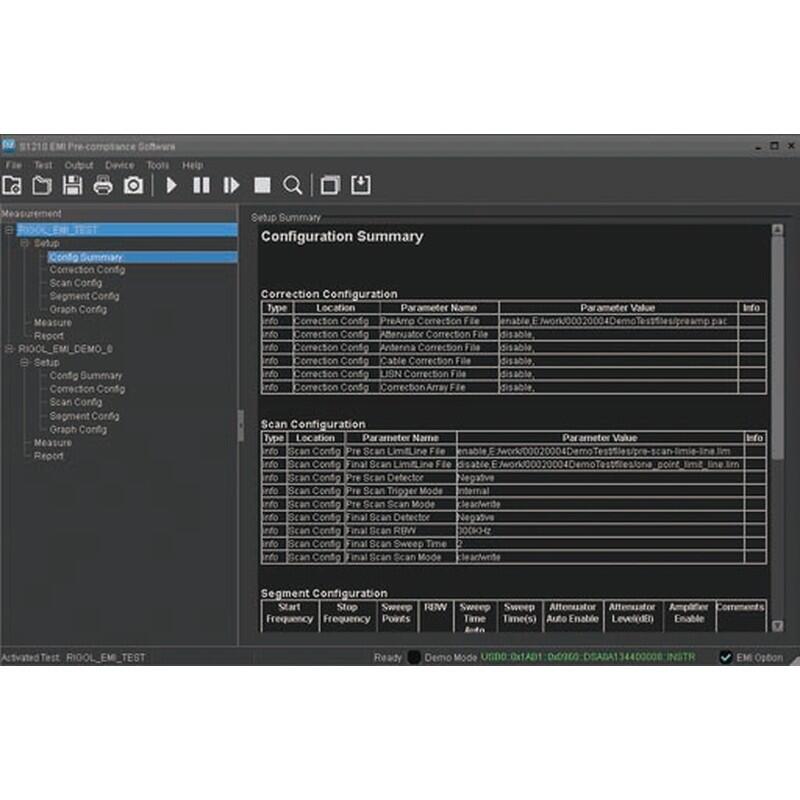Stop the scan with the square button
Viewport: 800px width, 800px height.
[262, 185]
